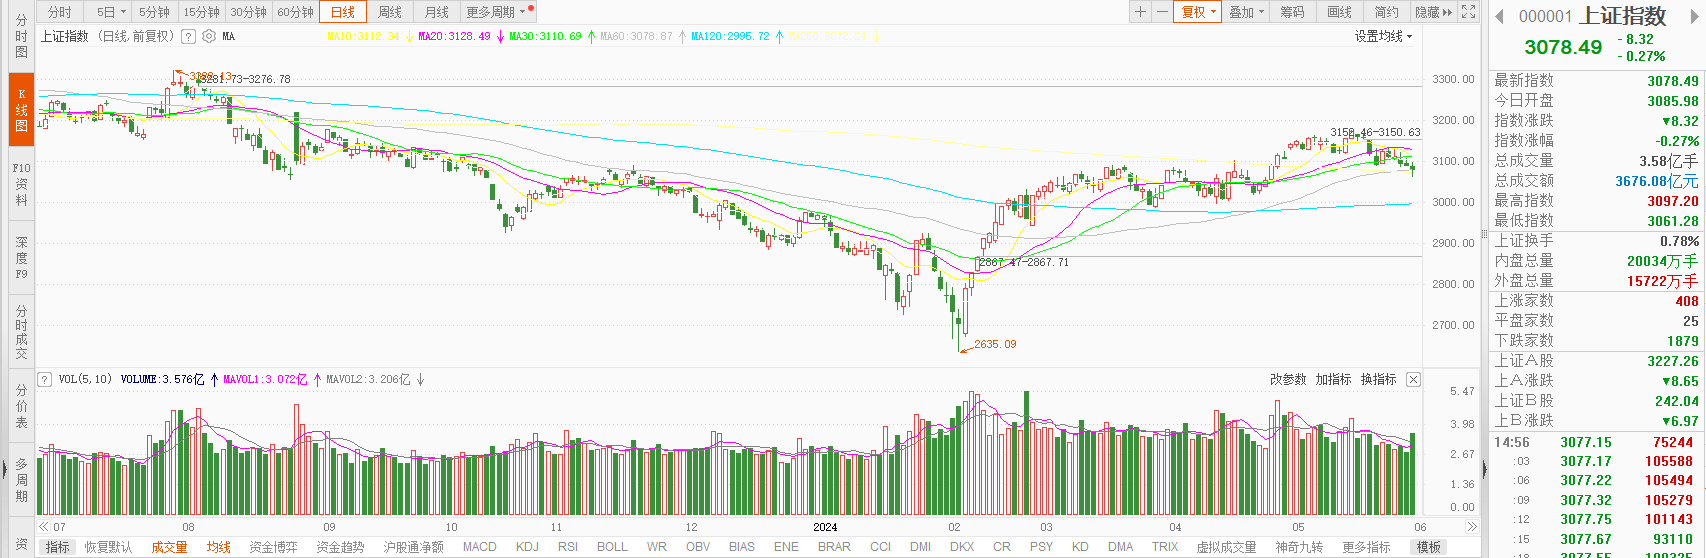The height and width of the screenshot is (558, 1706).
Task: Select WR indicator
Action: [x=656, y=547]
